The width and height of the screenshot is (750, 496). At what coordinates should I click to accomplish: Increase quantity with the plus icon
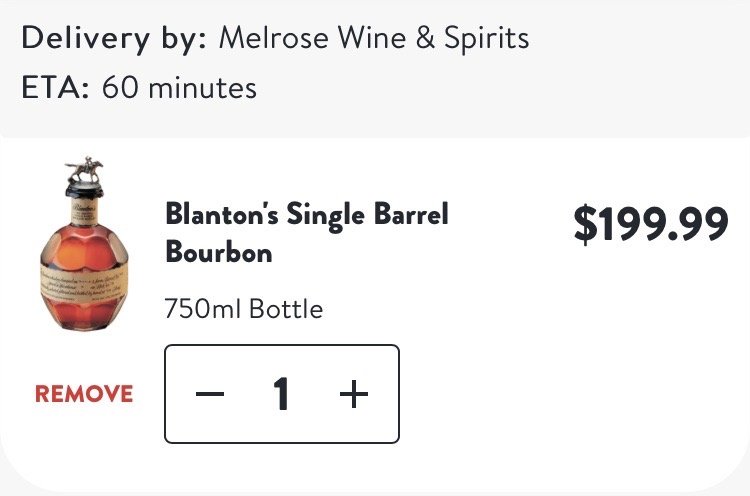coord(353,395)
